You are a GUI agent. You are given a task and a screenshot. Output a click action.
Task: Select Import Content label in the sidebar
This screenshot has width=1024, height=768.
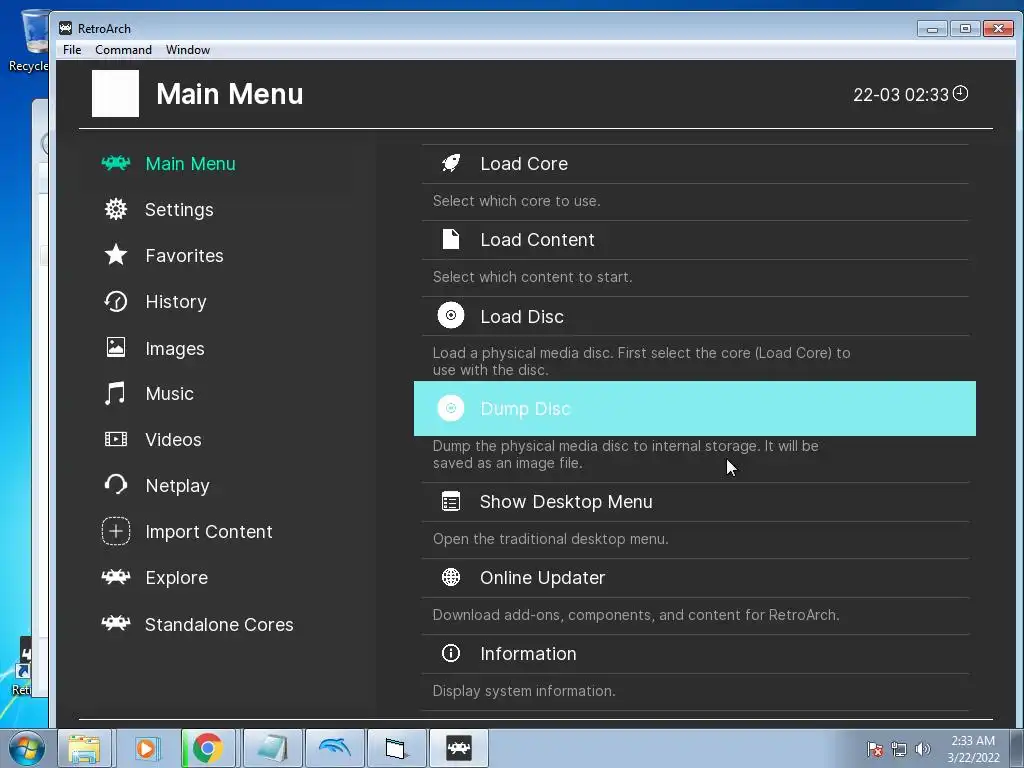(x=208, y=532)
